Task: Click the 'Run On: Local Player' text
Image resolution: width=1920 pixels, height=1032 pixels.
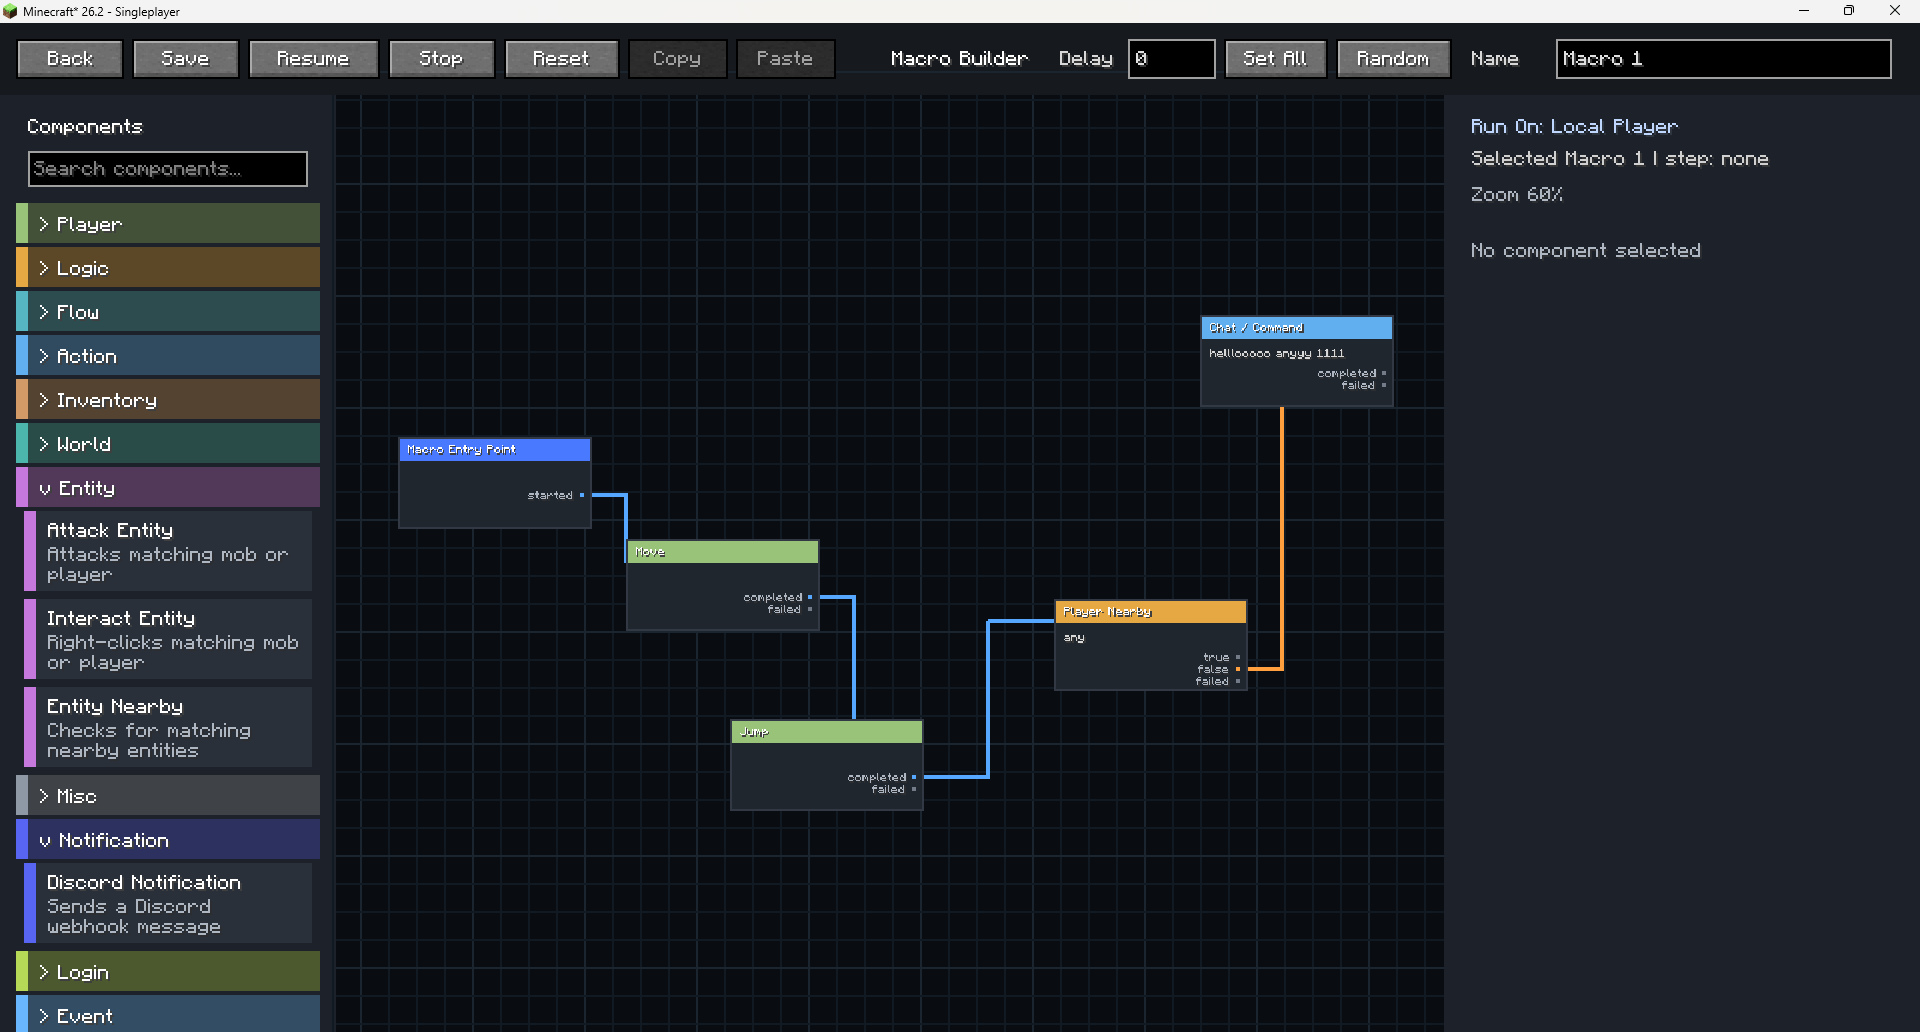Action: coord(1574,127)
